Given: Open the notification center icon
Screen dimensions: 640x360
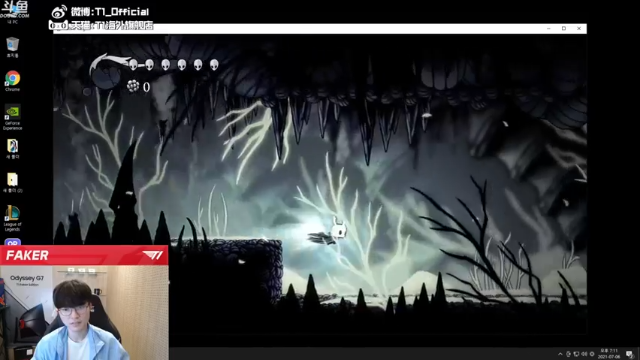Looking at the screenshot, I should [x=629, y=354].
